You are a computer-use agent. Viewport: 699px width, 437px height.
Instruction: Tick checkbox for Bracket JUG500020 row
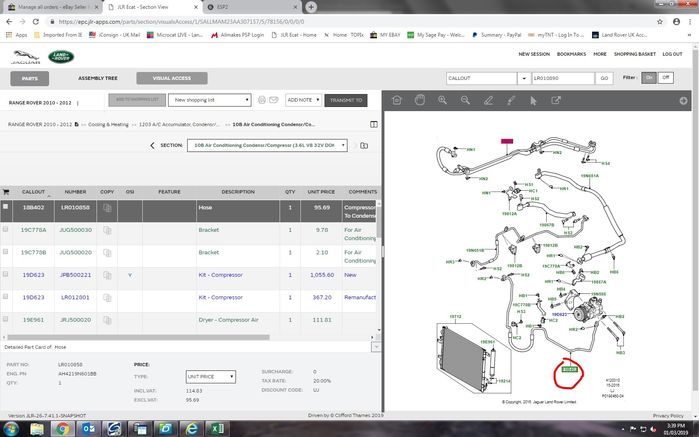point(5,251)
